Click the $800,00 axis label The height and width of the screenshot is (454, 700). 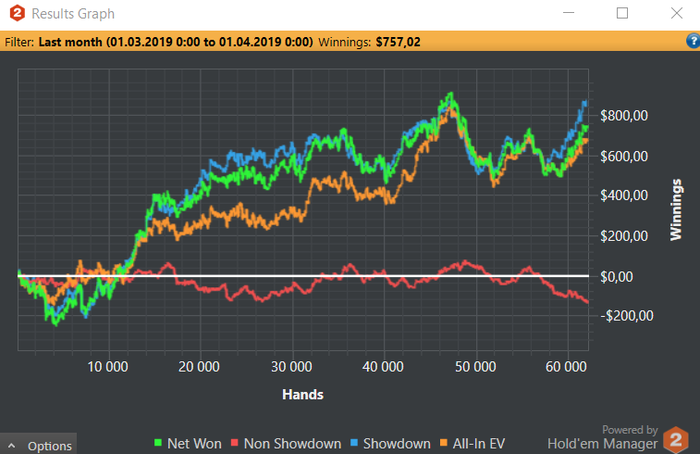pyautogui.click(x=624, y=116)
